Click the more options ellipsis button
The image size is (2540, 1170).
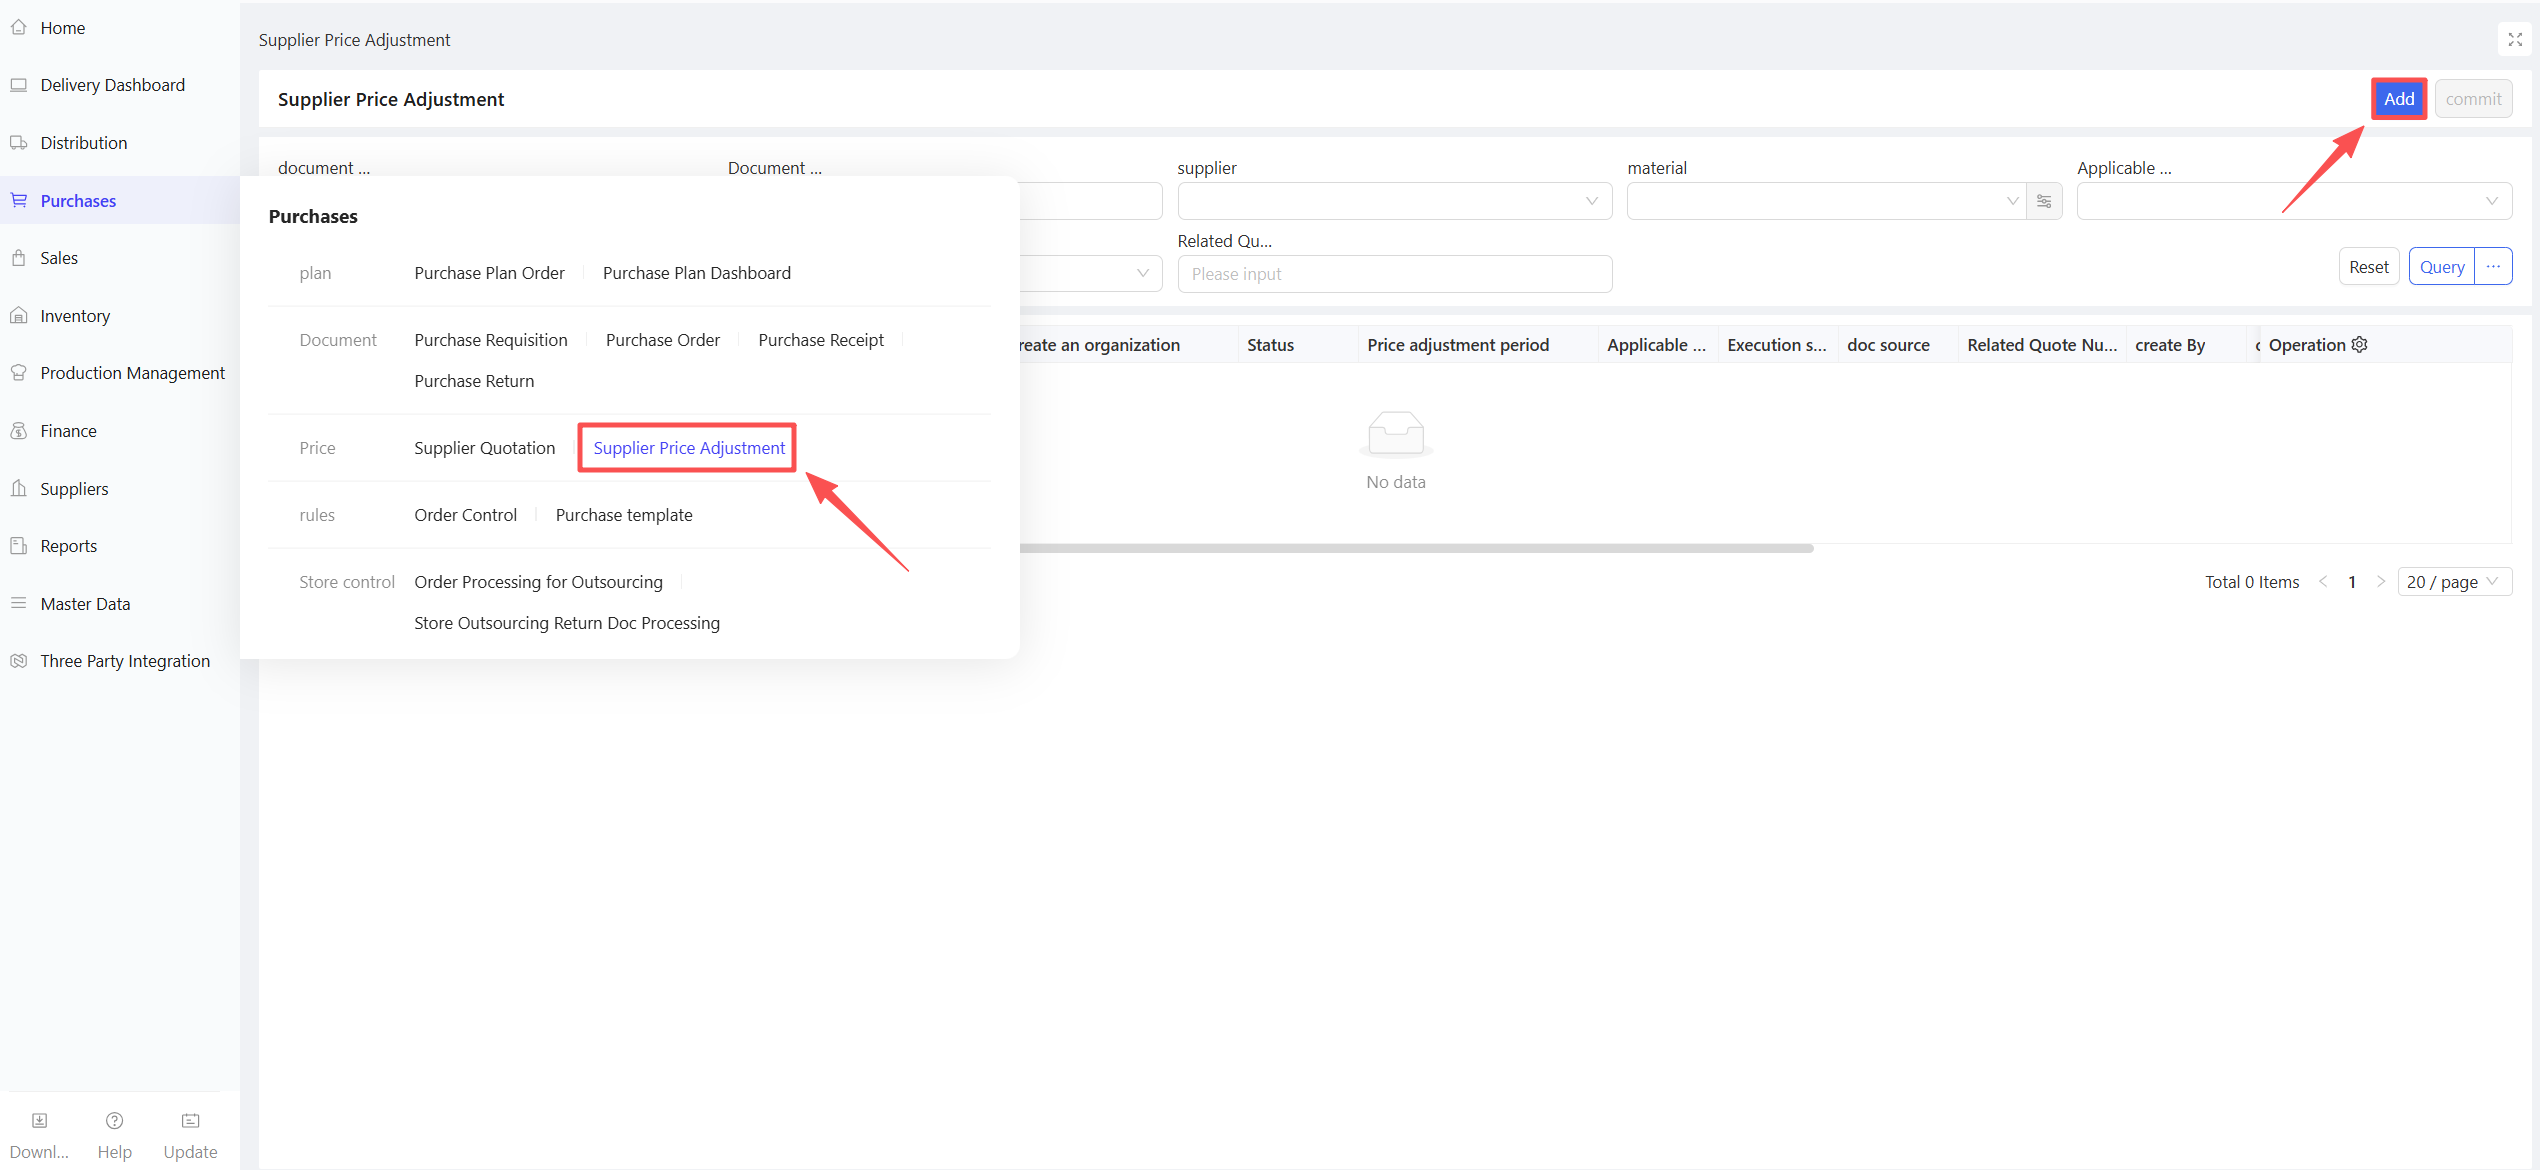click(2493, 267)
